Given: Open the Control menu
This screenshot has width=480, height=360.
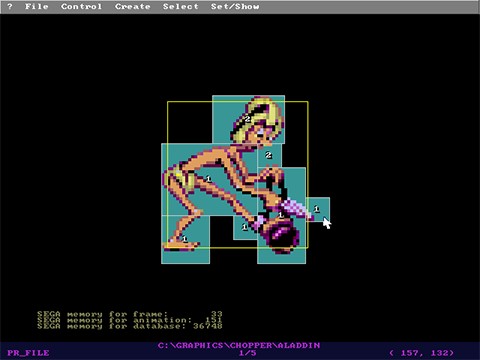Looking at the screenshot, I should tap(81, 6).
